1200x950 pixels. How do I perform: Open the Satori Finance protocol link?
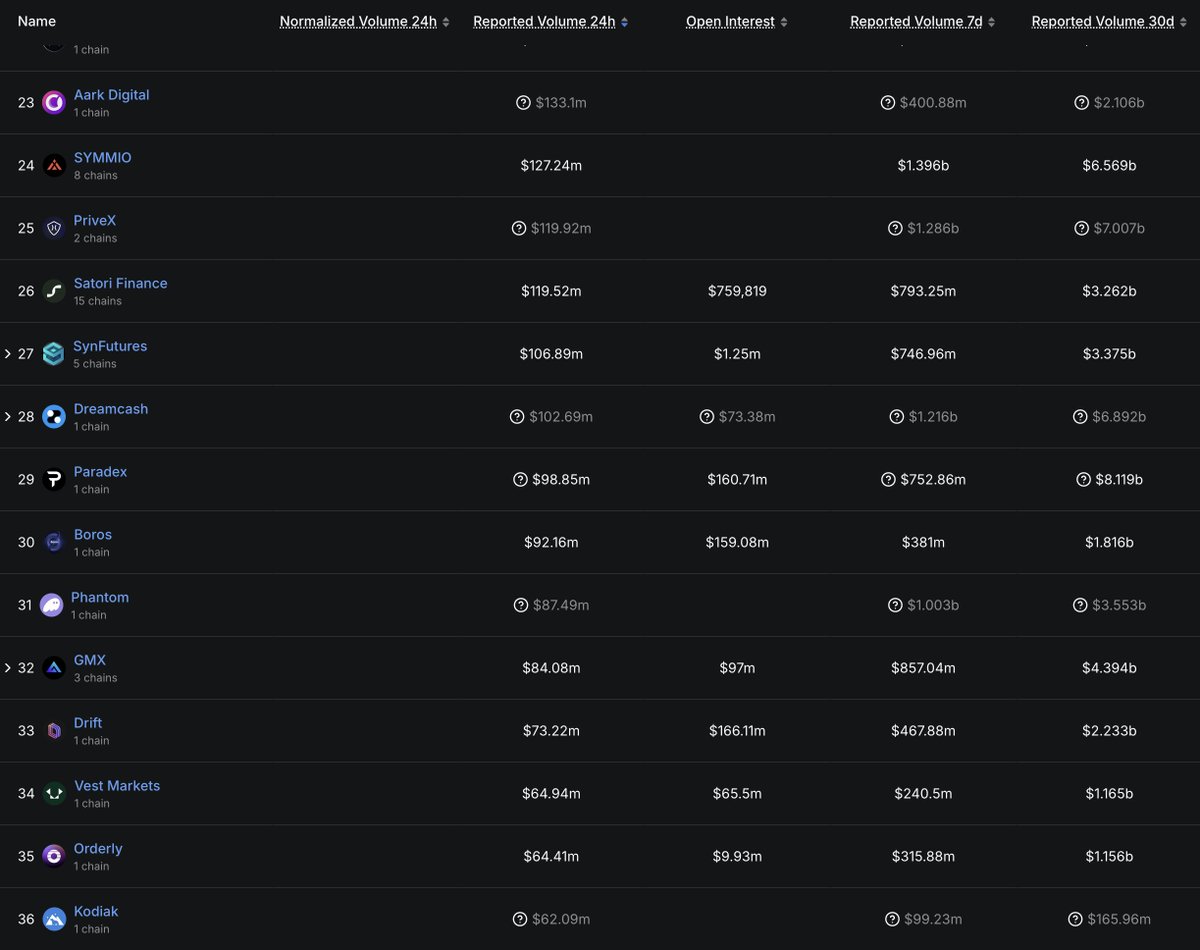tap(120, 283)
